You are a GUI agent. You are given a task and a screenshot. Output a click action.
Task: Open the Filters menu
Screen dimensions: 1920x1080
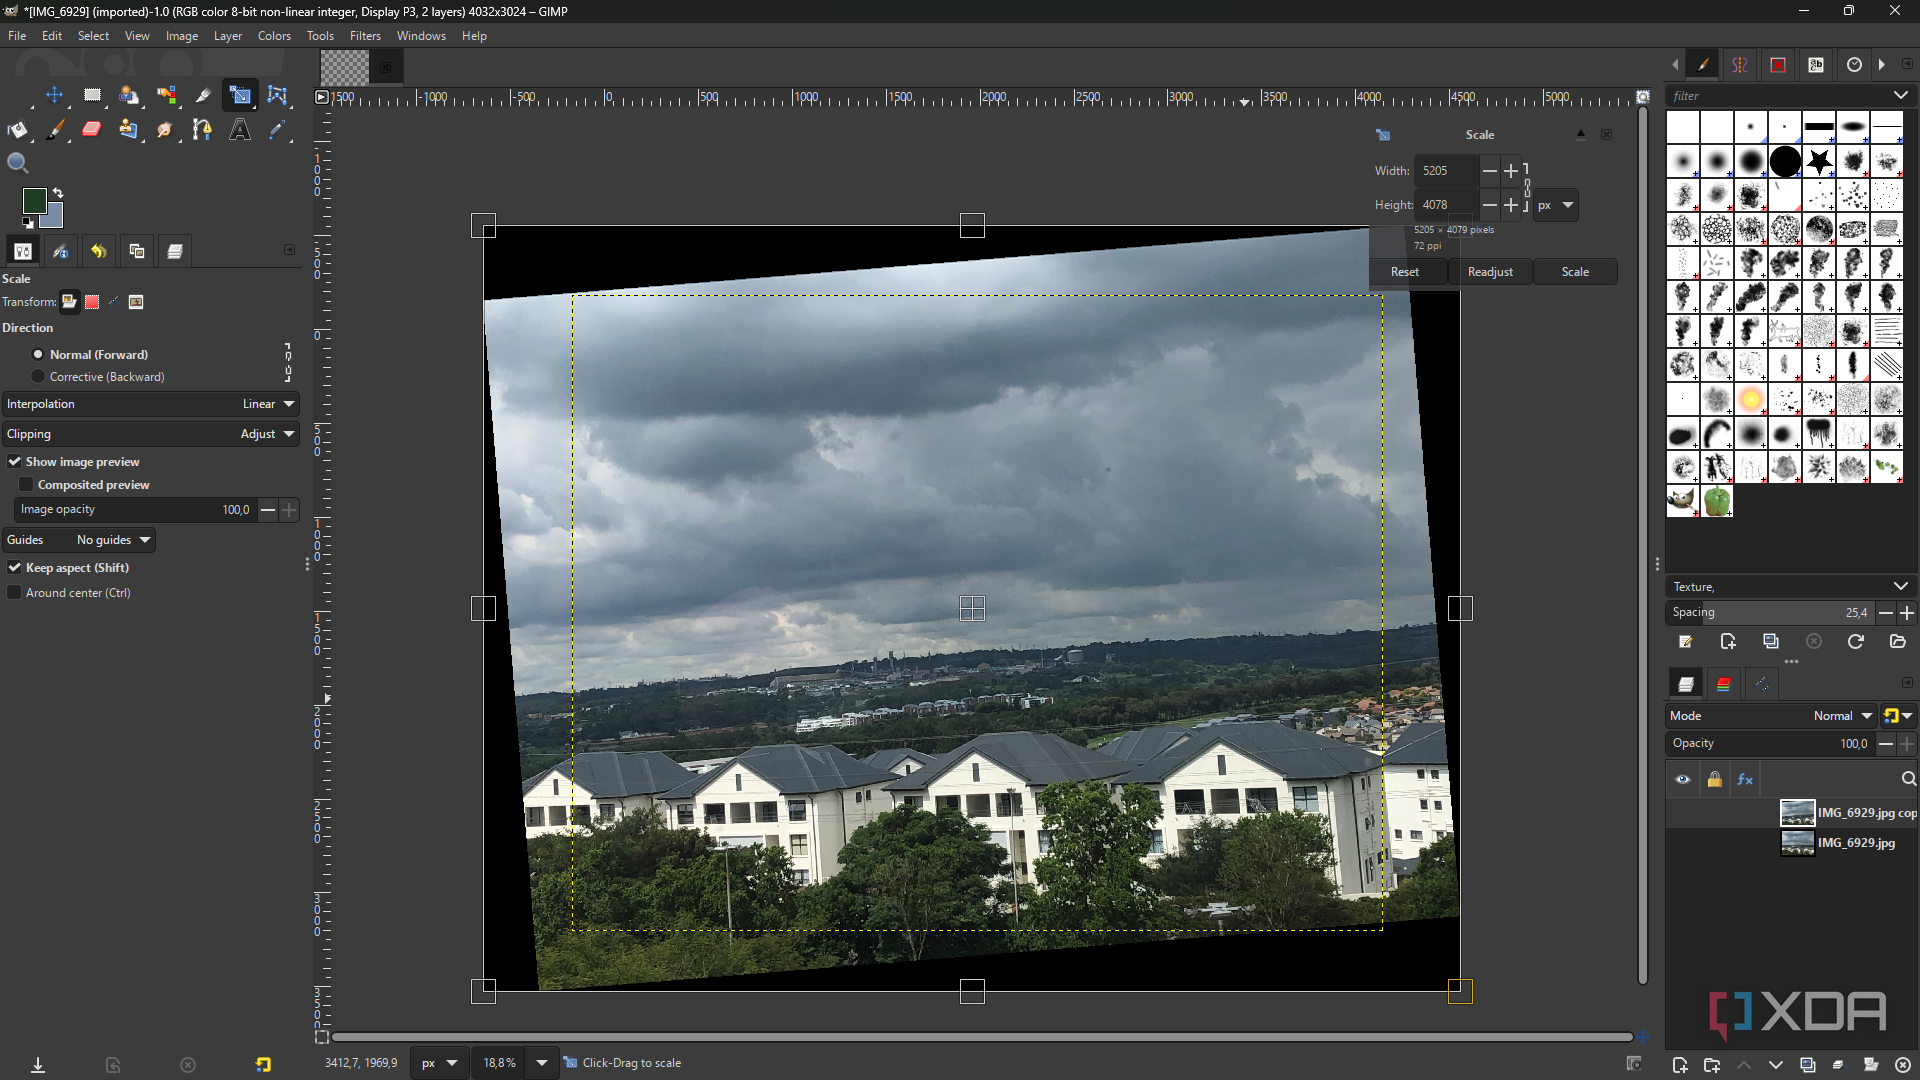[x=365, y=36]
